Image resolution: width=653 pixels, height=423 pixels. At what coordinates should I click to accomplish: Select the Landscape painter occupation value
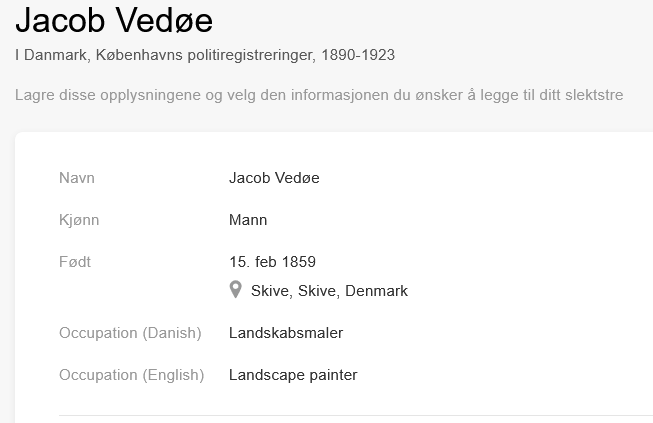[293, 375]
